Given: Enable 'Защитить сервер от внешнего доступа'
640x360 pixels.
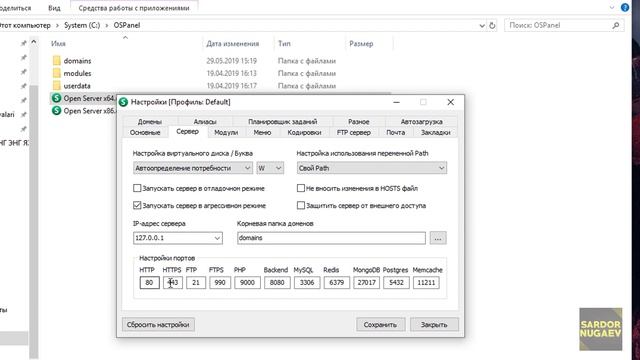Looking at the screenshot, I should tap(301, 205).
